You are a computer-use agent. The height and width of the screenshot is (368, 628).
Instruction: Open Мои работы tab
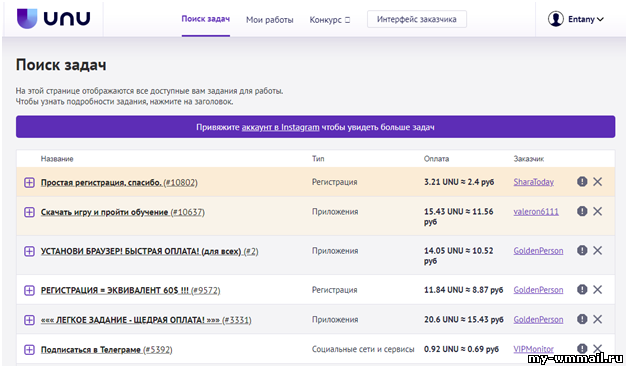tap(270, 20)
